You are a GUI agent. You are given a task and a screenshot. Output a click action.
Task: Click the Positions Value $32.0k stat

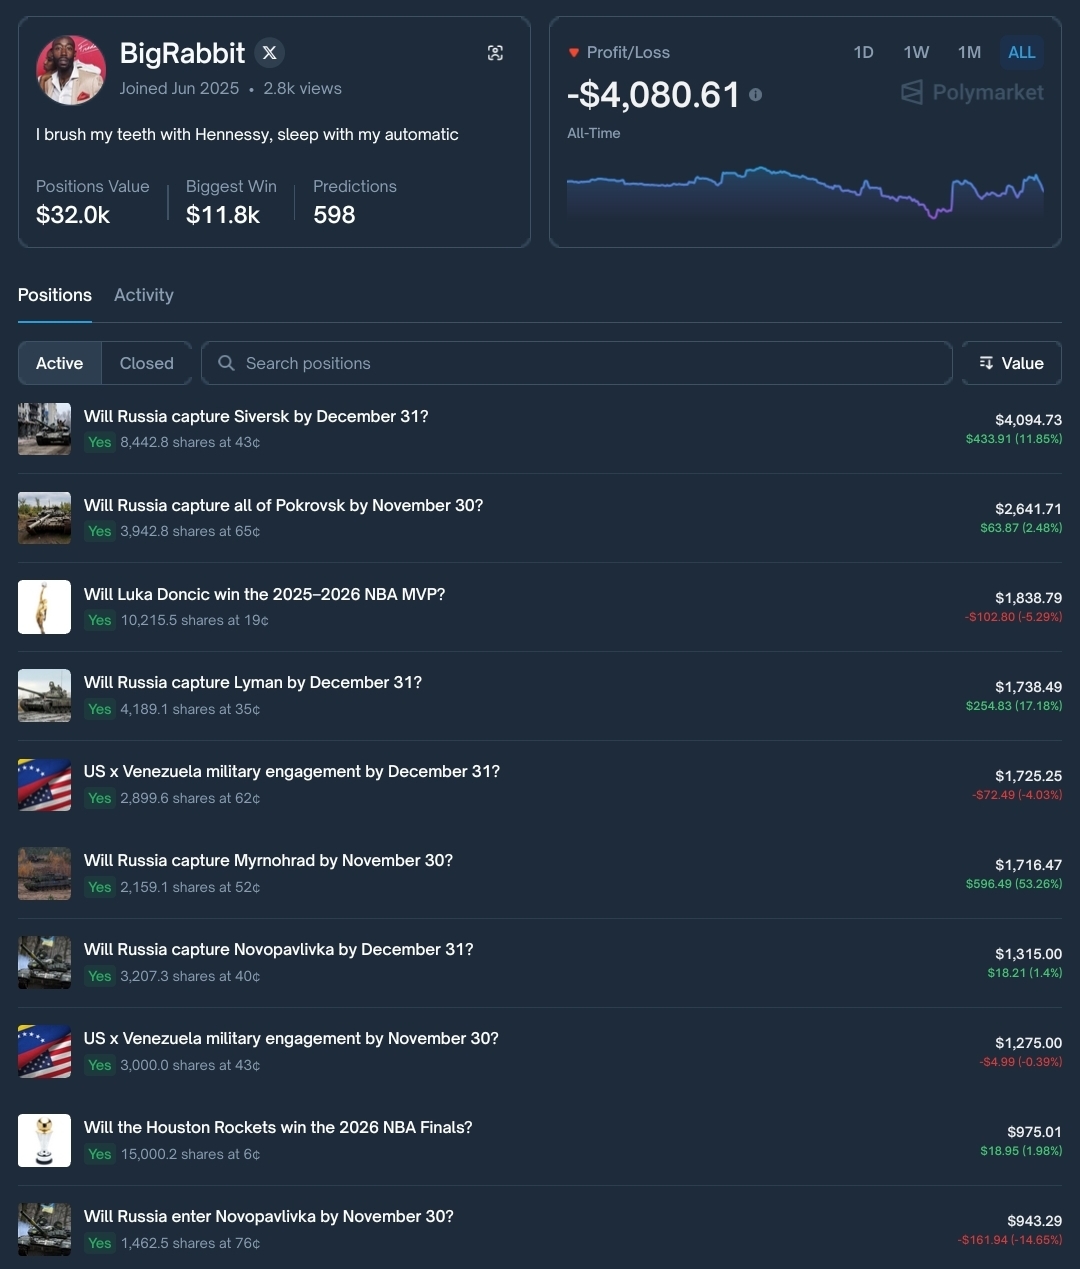(93, 202)
